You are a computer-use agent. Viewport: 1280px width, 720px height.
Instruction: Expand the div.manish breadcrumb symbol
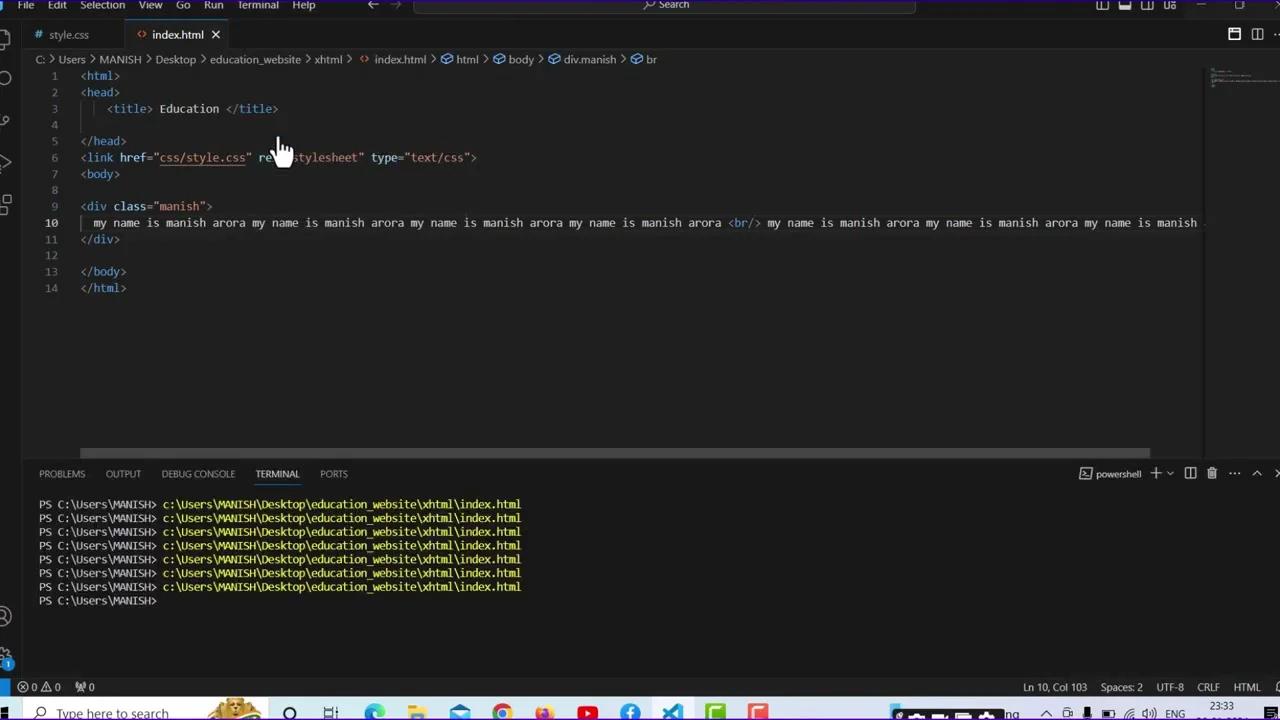(x=581, y=60)
